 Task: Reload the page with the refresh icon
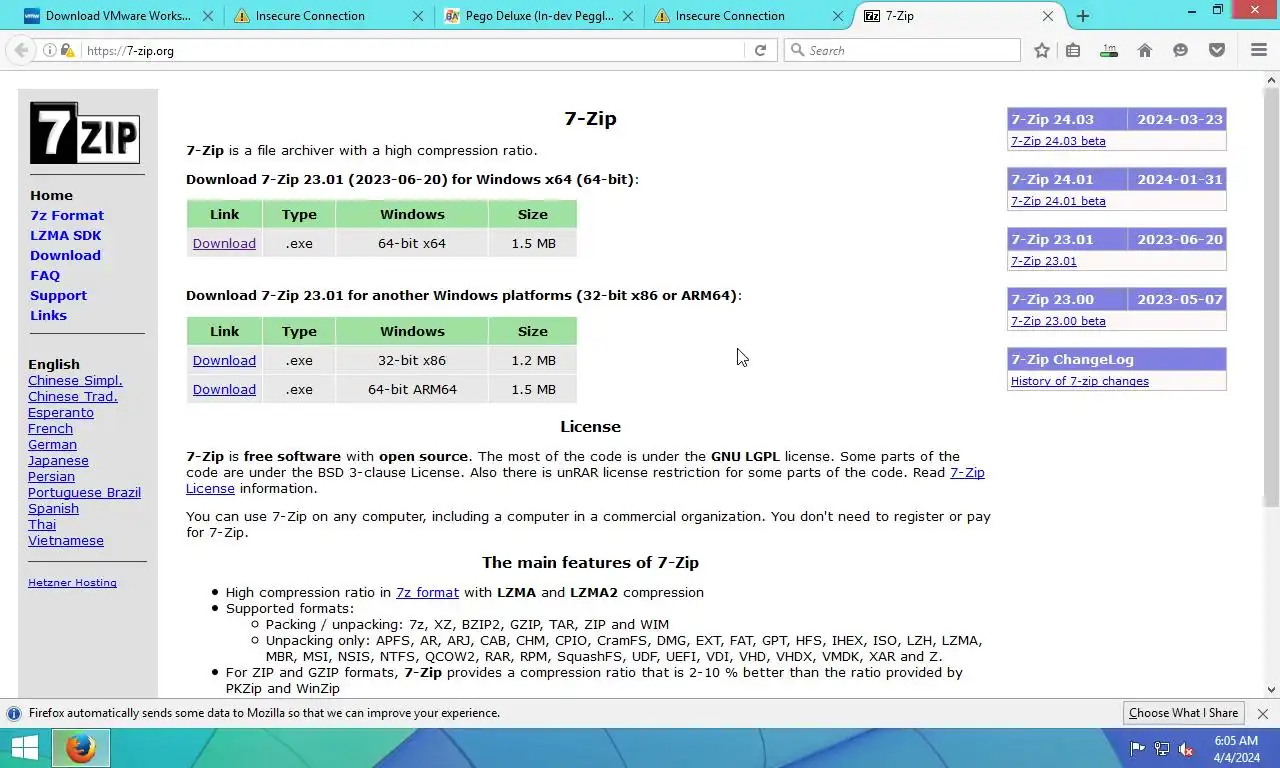click(760, 50)
